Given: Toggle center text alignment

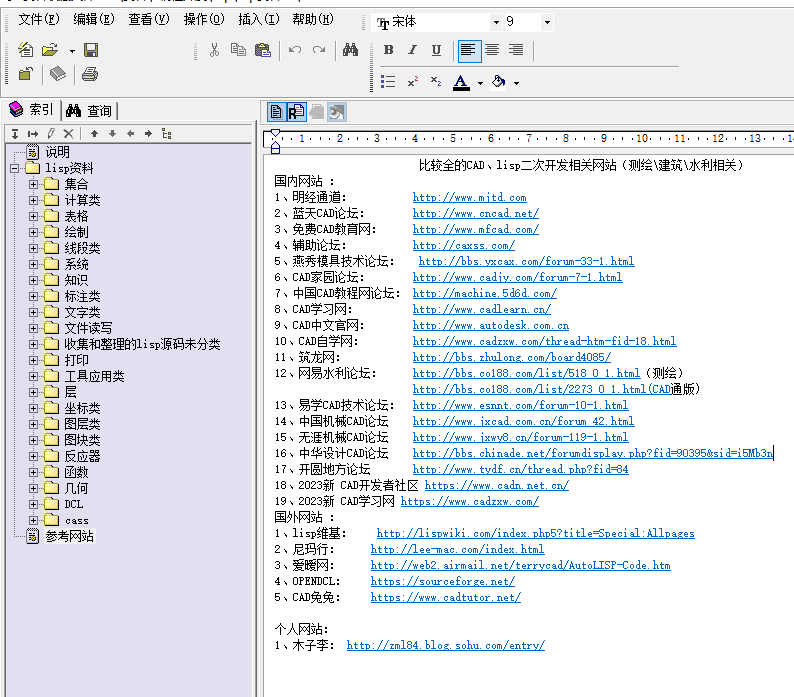Looking at the screenshot, I should pos(492,50).
